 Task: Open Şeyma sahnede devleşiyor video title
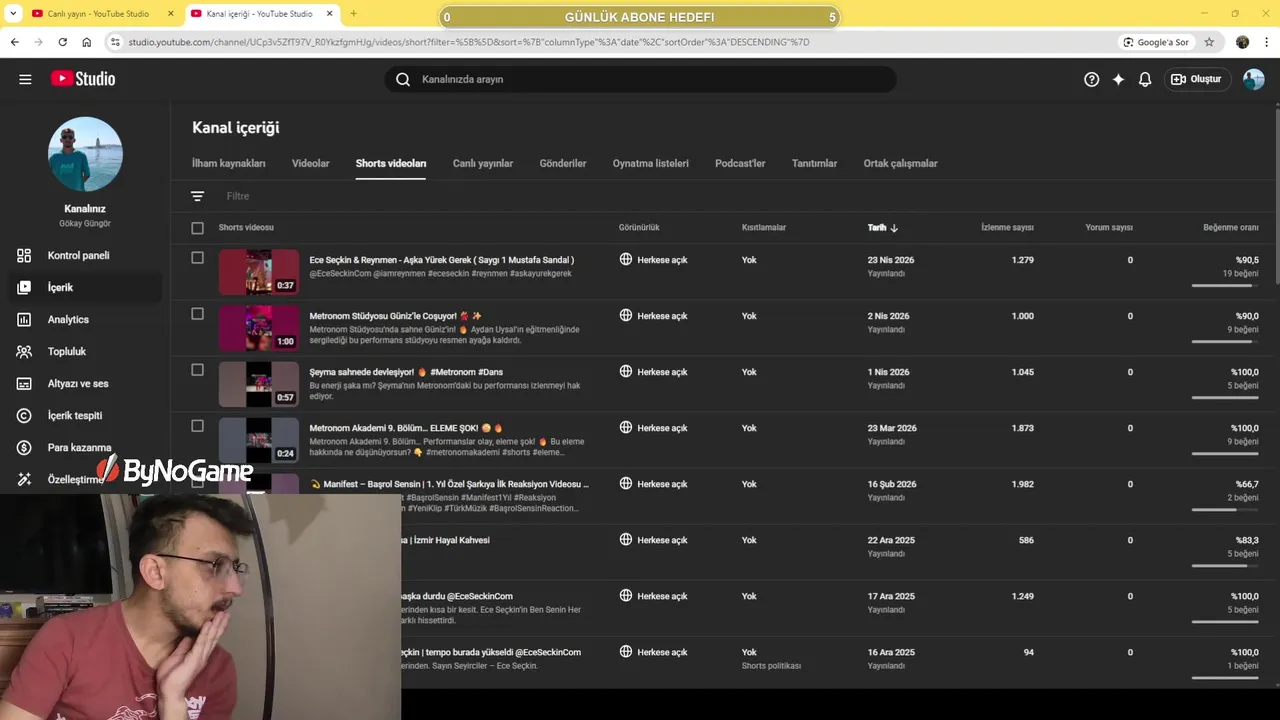pyautogui.click(x=406, y=372)
